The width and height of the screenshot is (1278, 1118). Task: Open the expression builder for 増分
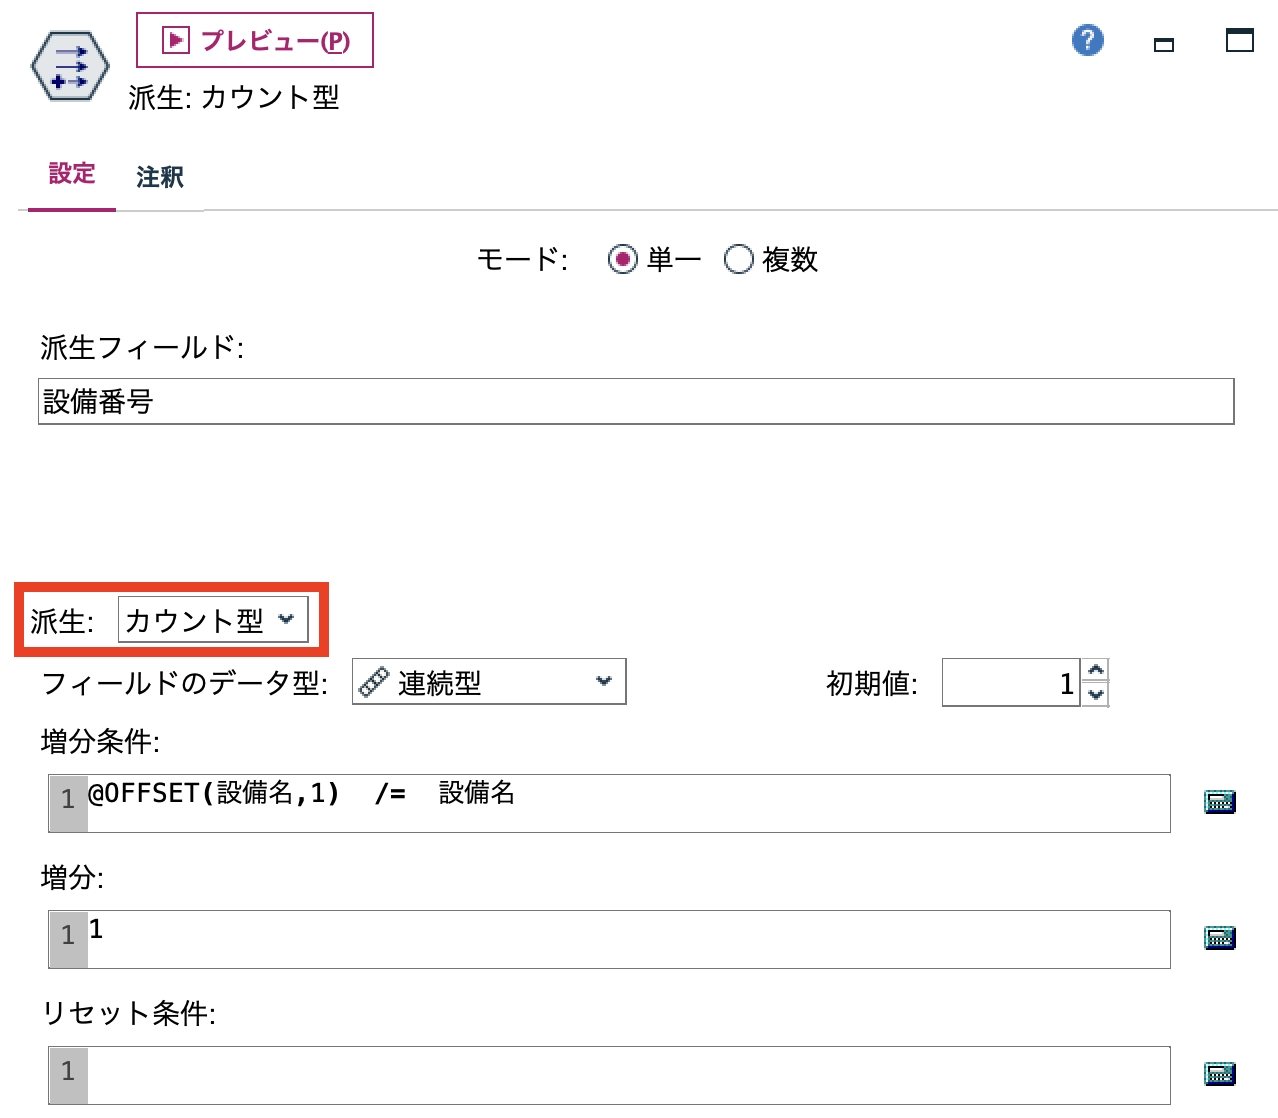click(x=1219, y=938)
